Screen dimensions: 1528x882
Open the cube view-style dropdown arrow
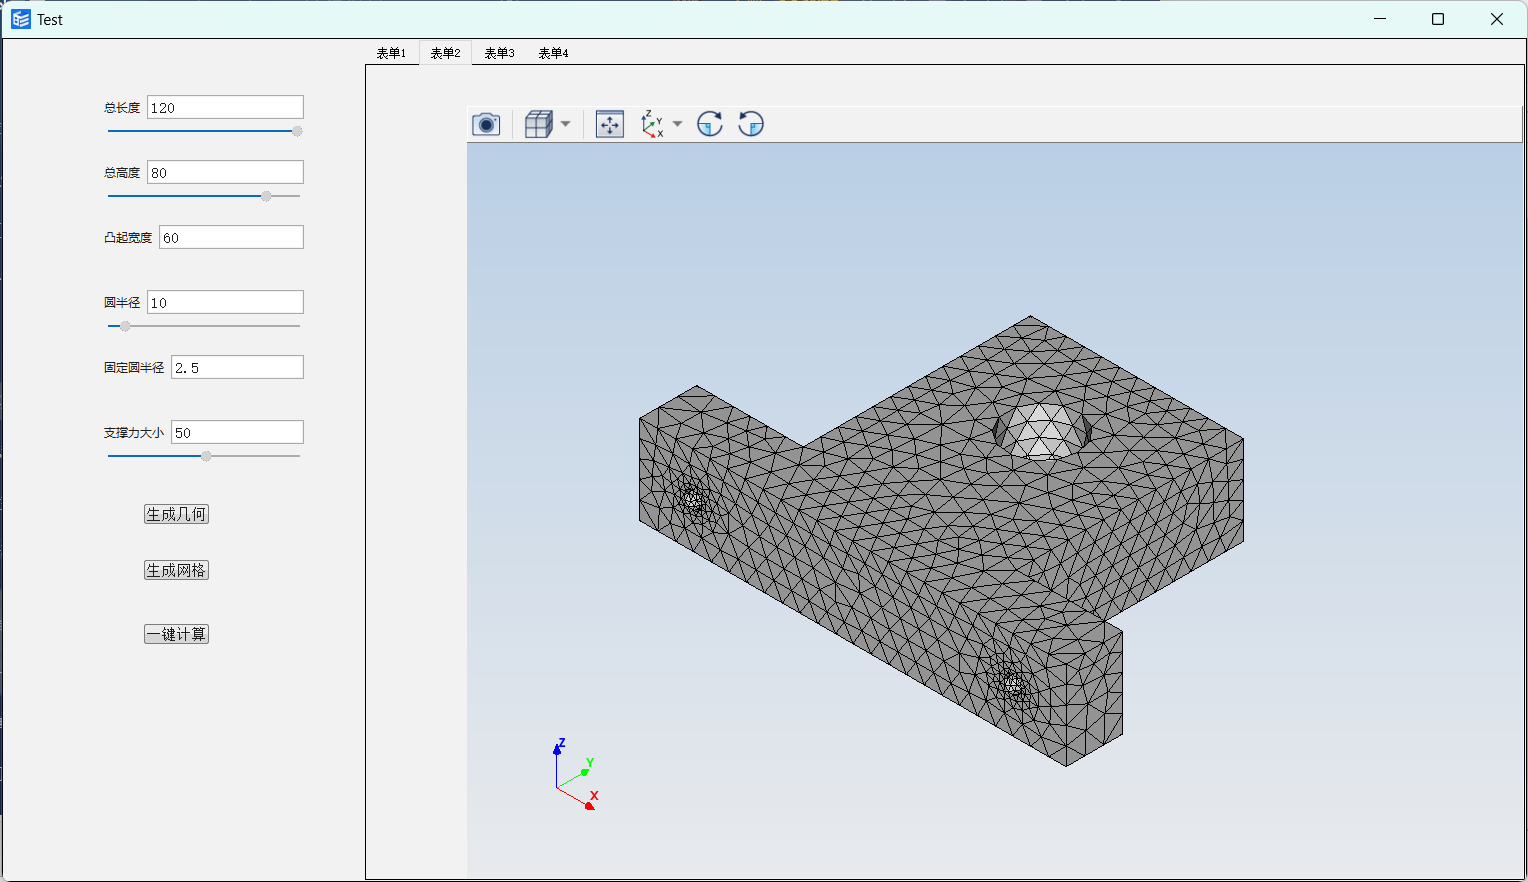[x=566, y=124]
